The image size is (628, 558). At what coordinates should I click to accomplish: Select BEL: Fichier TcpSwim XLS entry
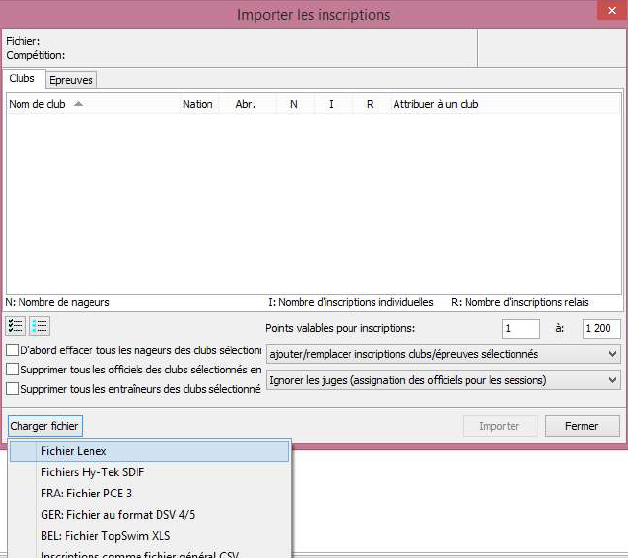[105, 536]
